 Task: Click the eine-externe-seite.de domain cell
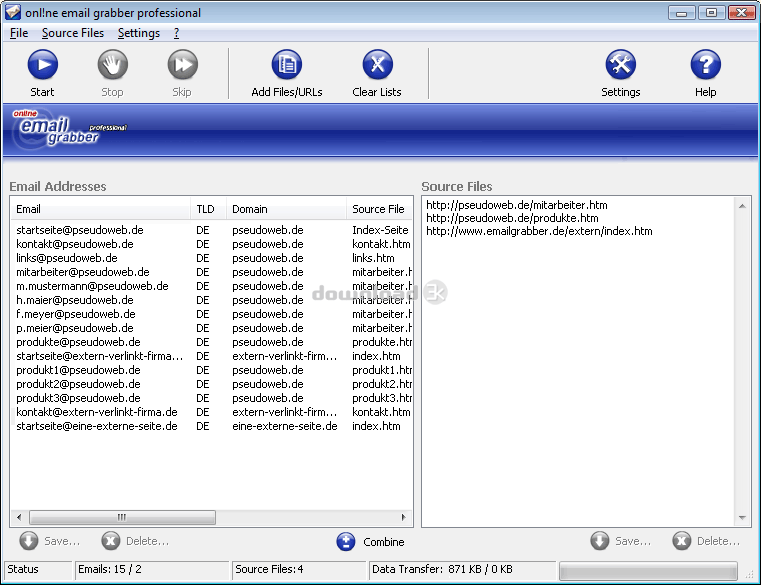pyautogui.click(x=285, y=426)
